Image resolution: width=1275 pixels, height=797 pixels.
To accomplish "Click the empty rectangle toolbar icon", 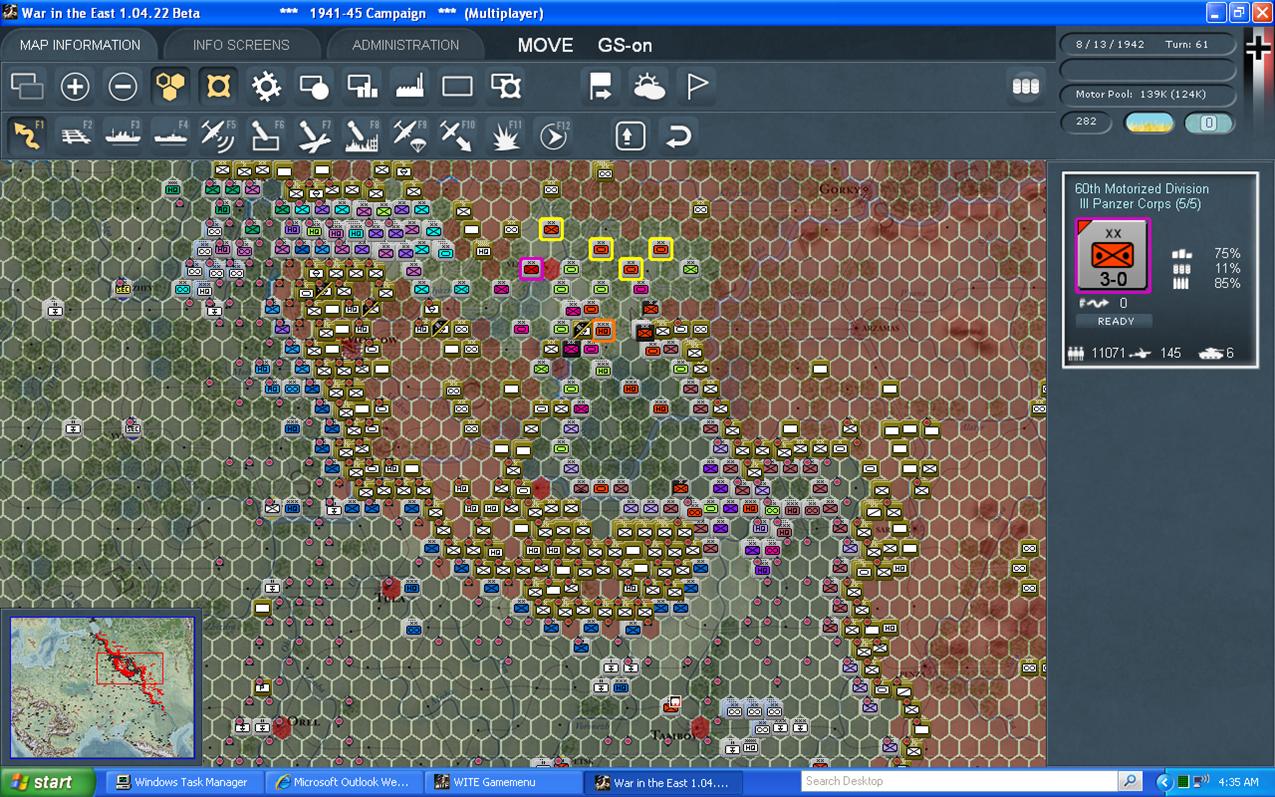I will pyautogui.click(x=458, y=87).
